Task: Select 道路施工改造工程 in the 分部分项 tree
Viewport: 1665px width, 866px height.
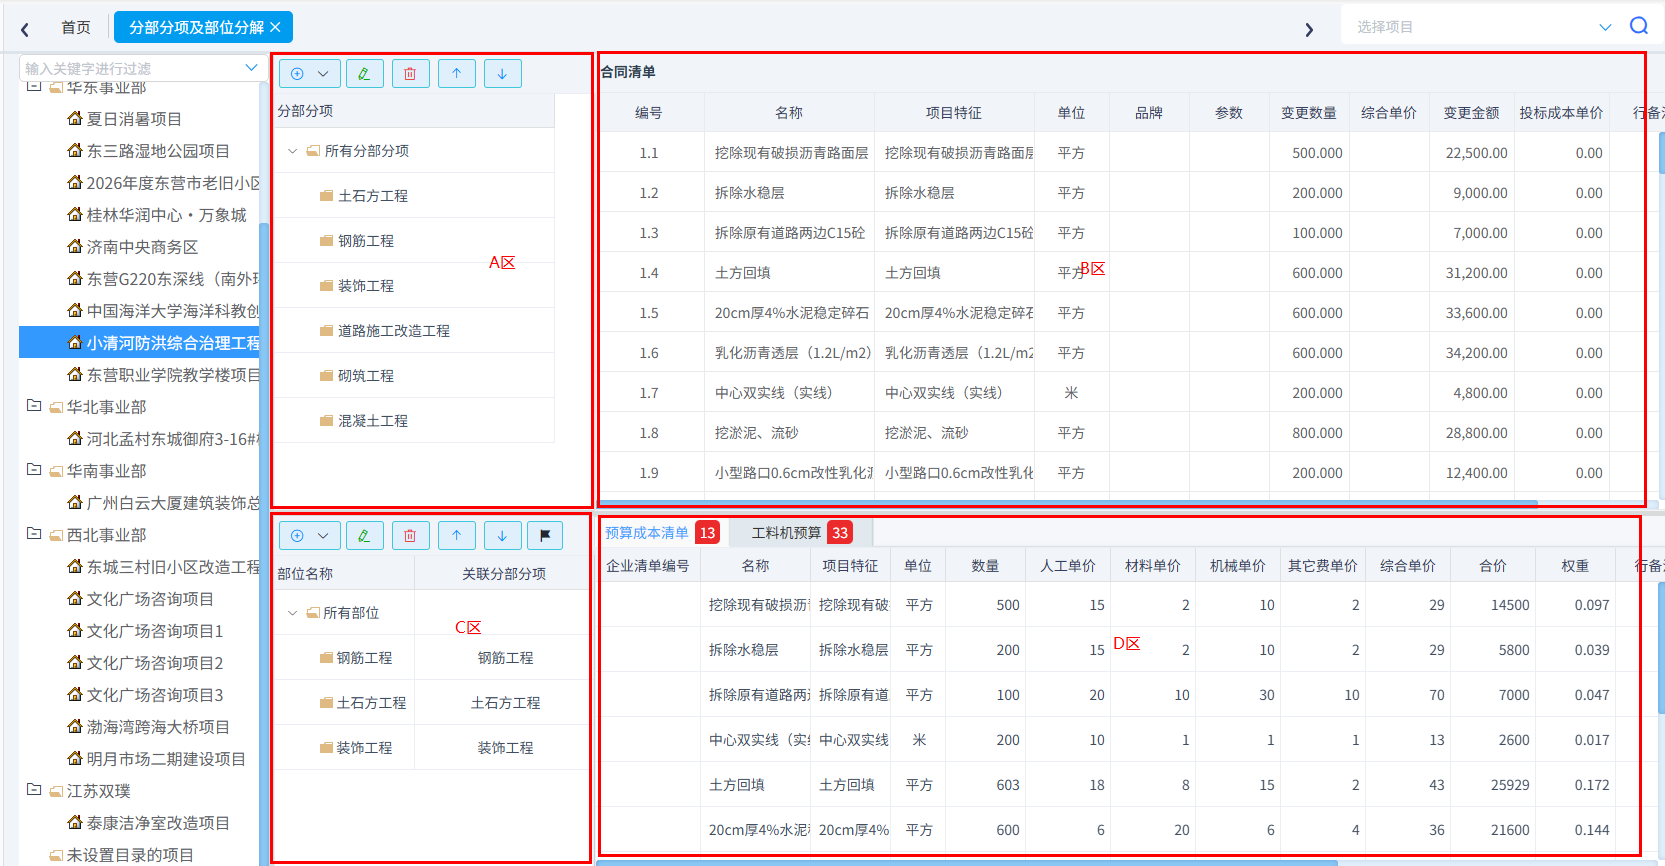Action: point(394,331)
